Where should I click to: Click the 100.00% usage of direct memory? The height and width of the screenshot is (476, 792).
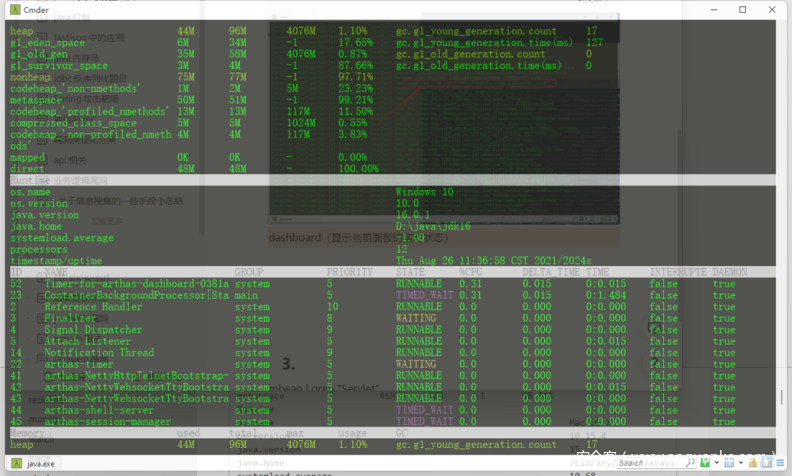point(358,169)
